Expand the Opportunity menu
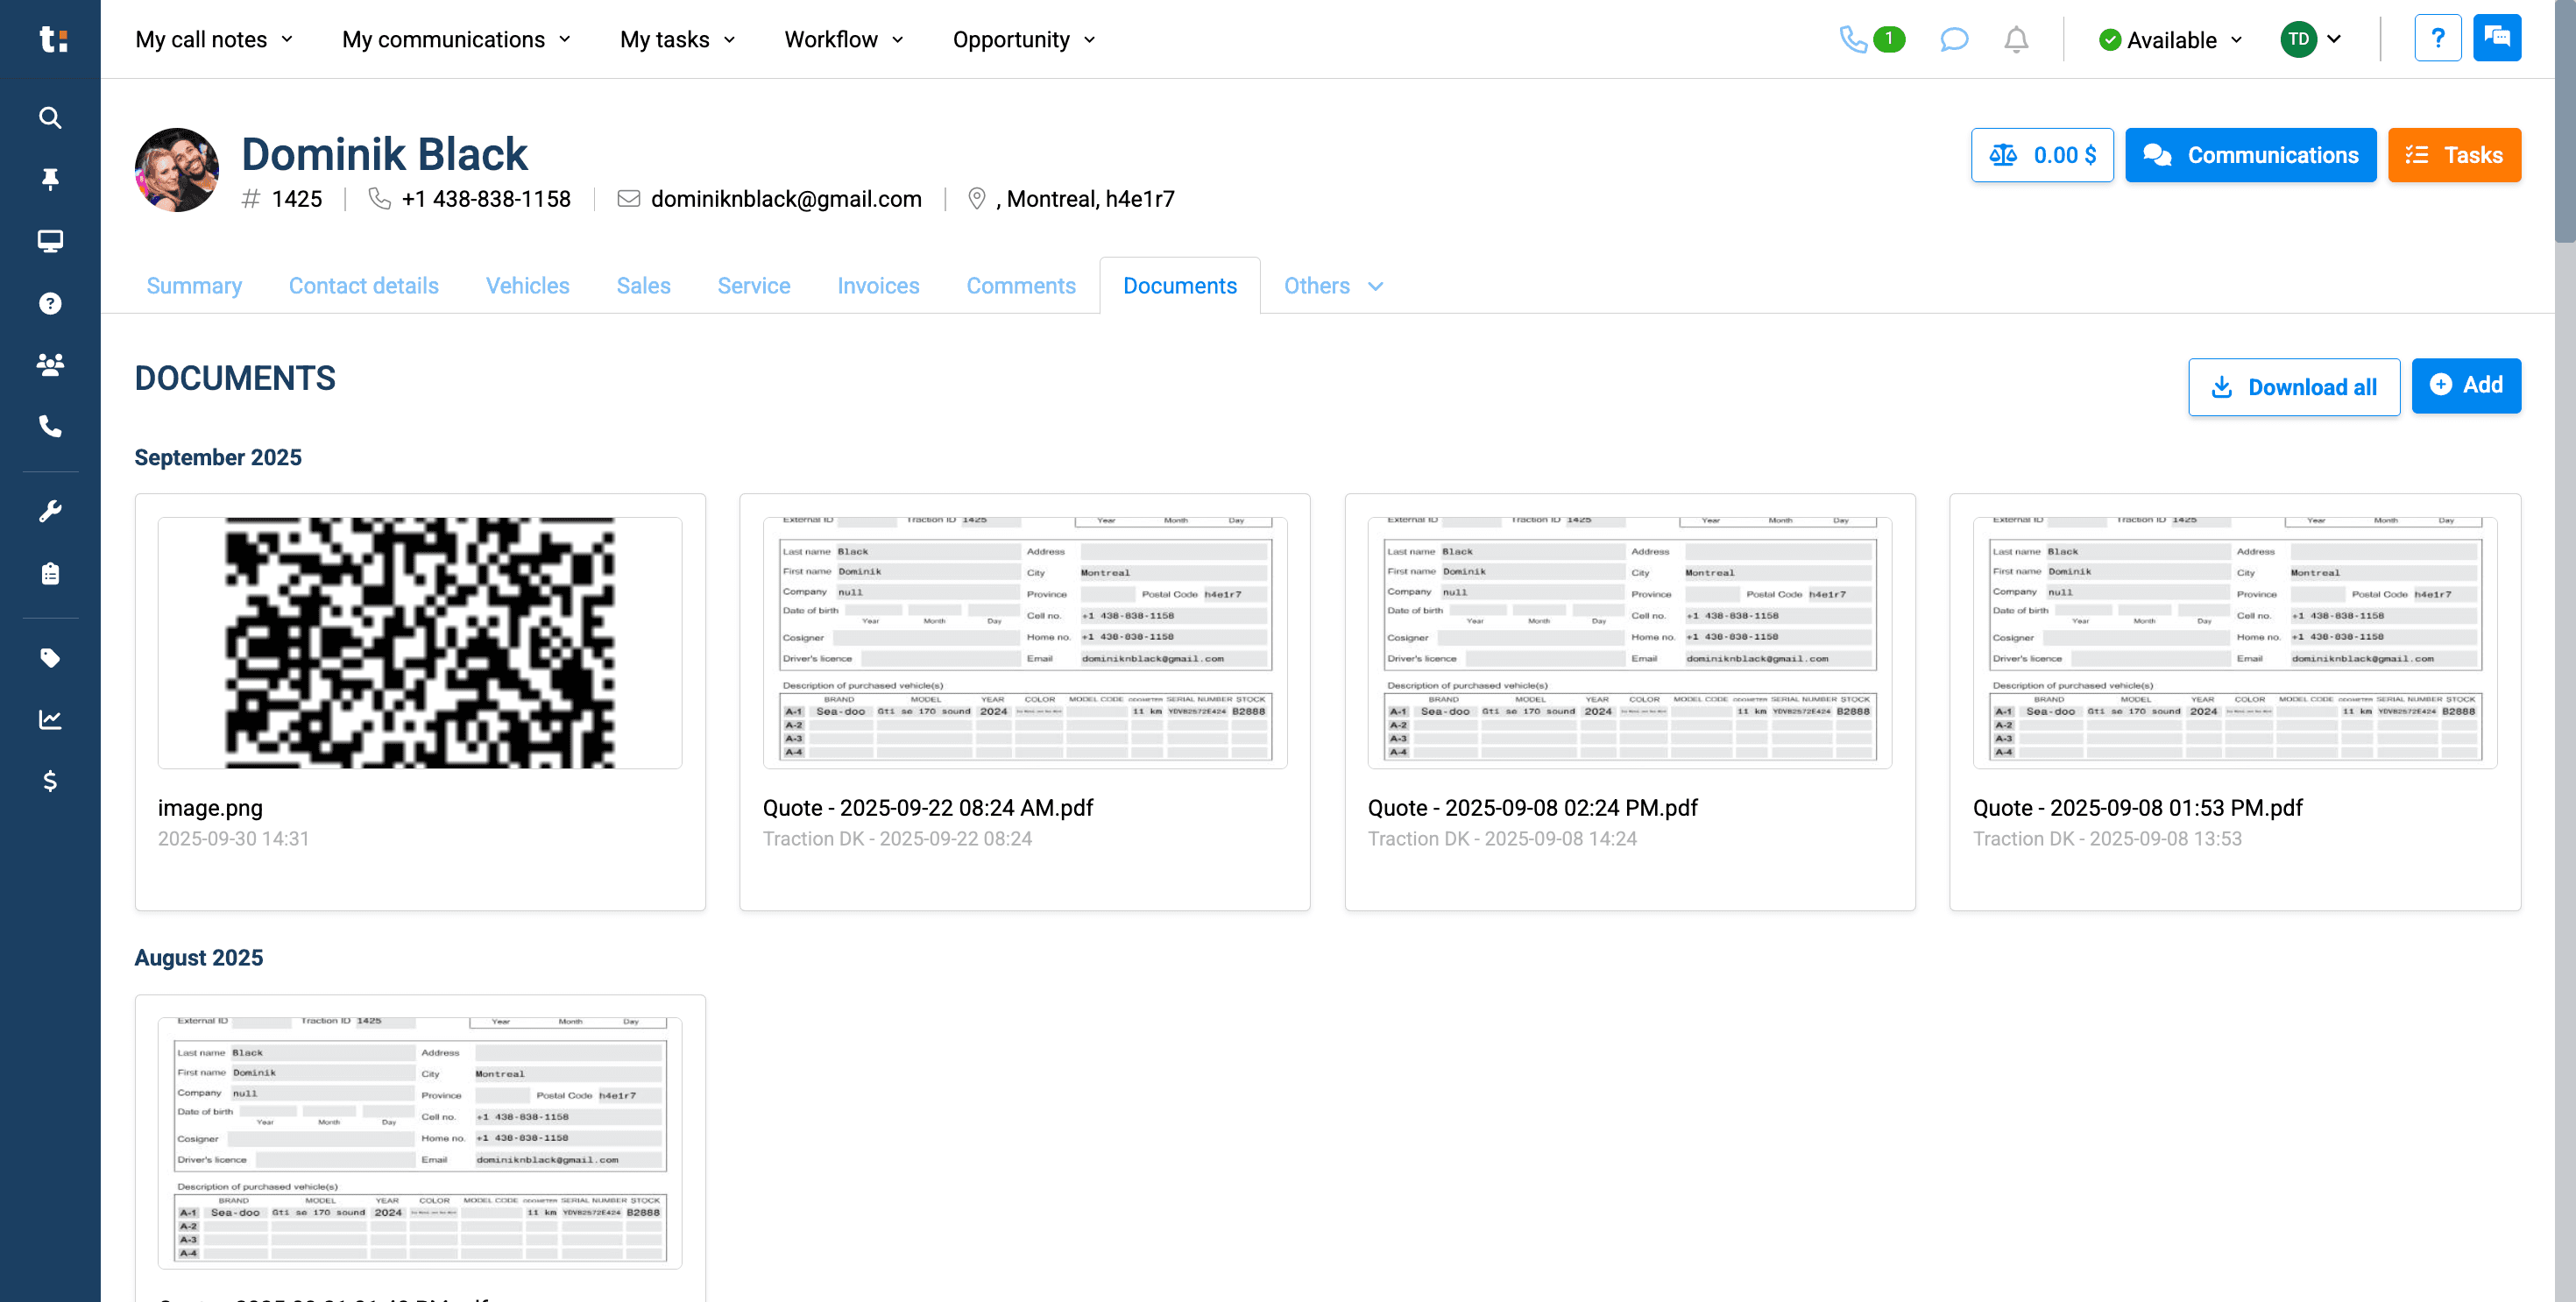This screenshot has height=1302, width=2576. coord(1024,39)
